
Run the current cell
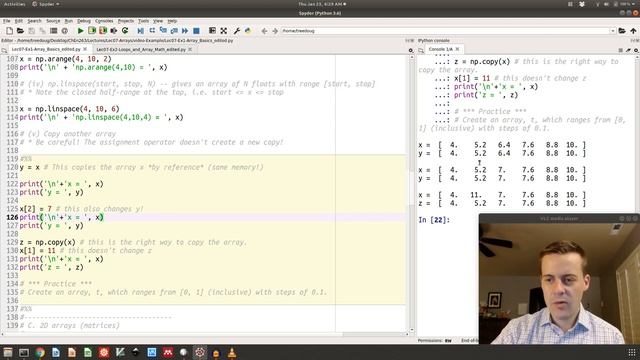(x=92, y=31)
